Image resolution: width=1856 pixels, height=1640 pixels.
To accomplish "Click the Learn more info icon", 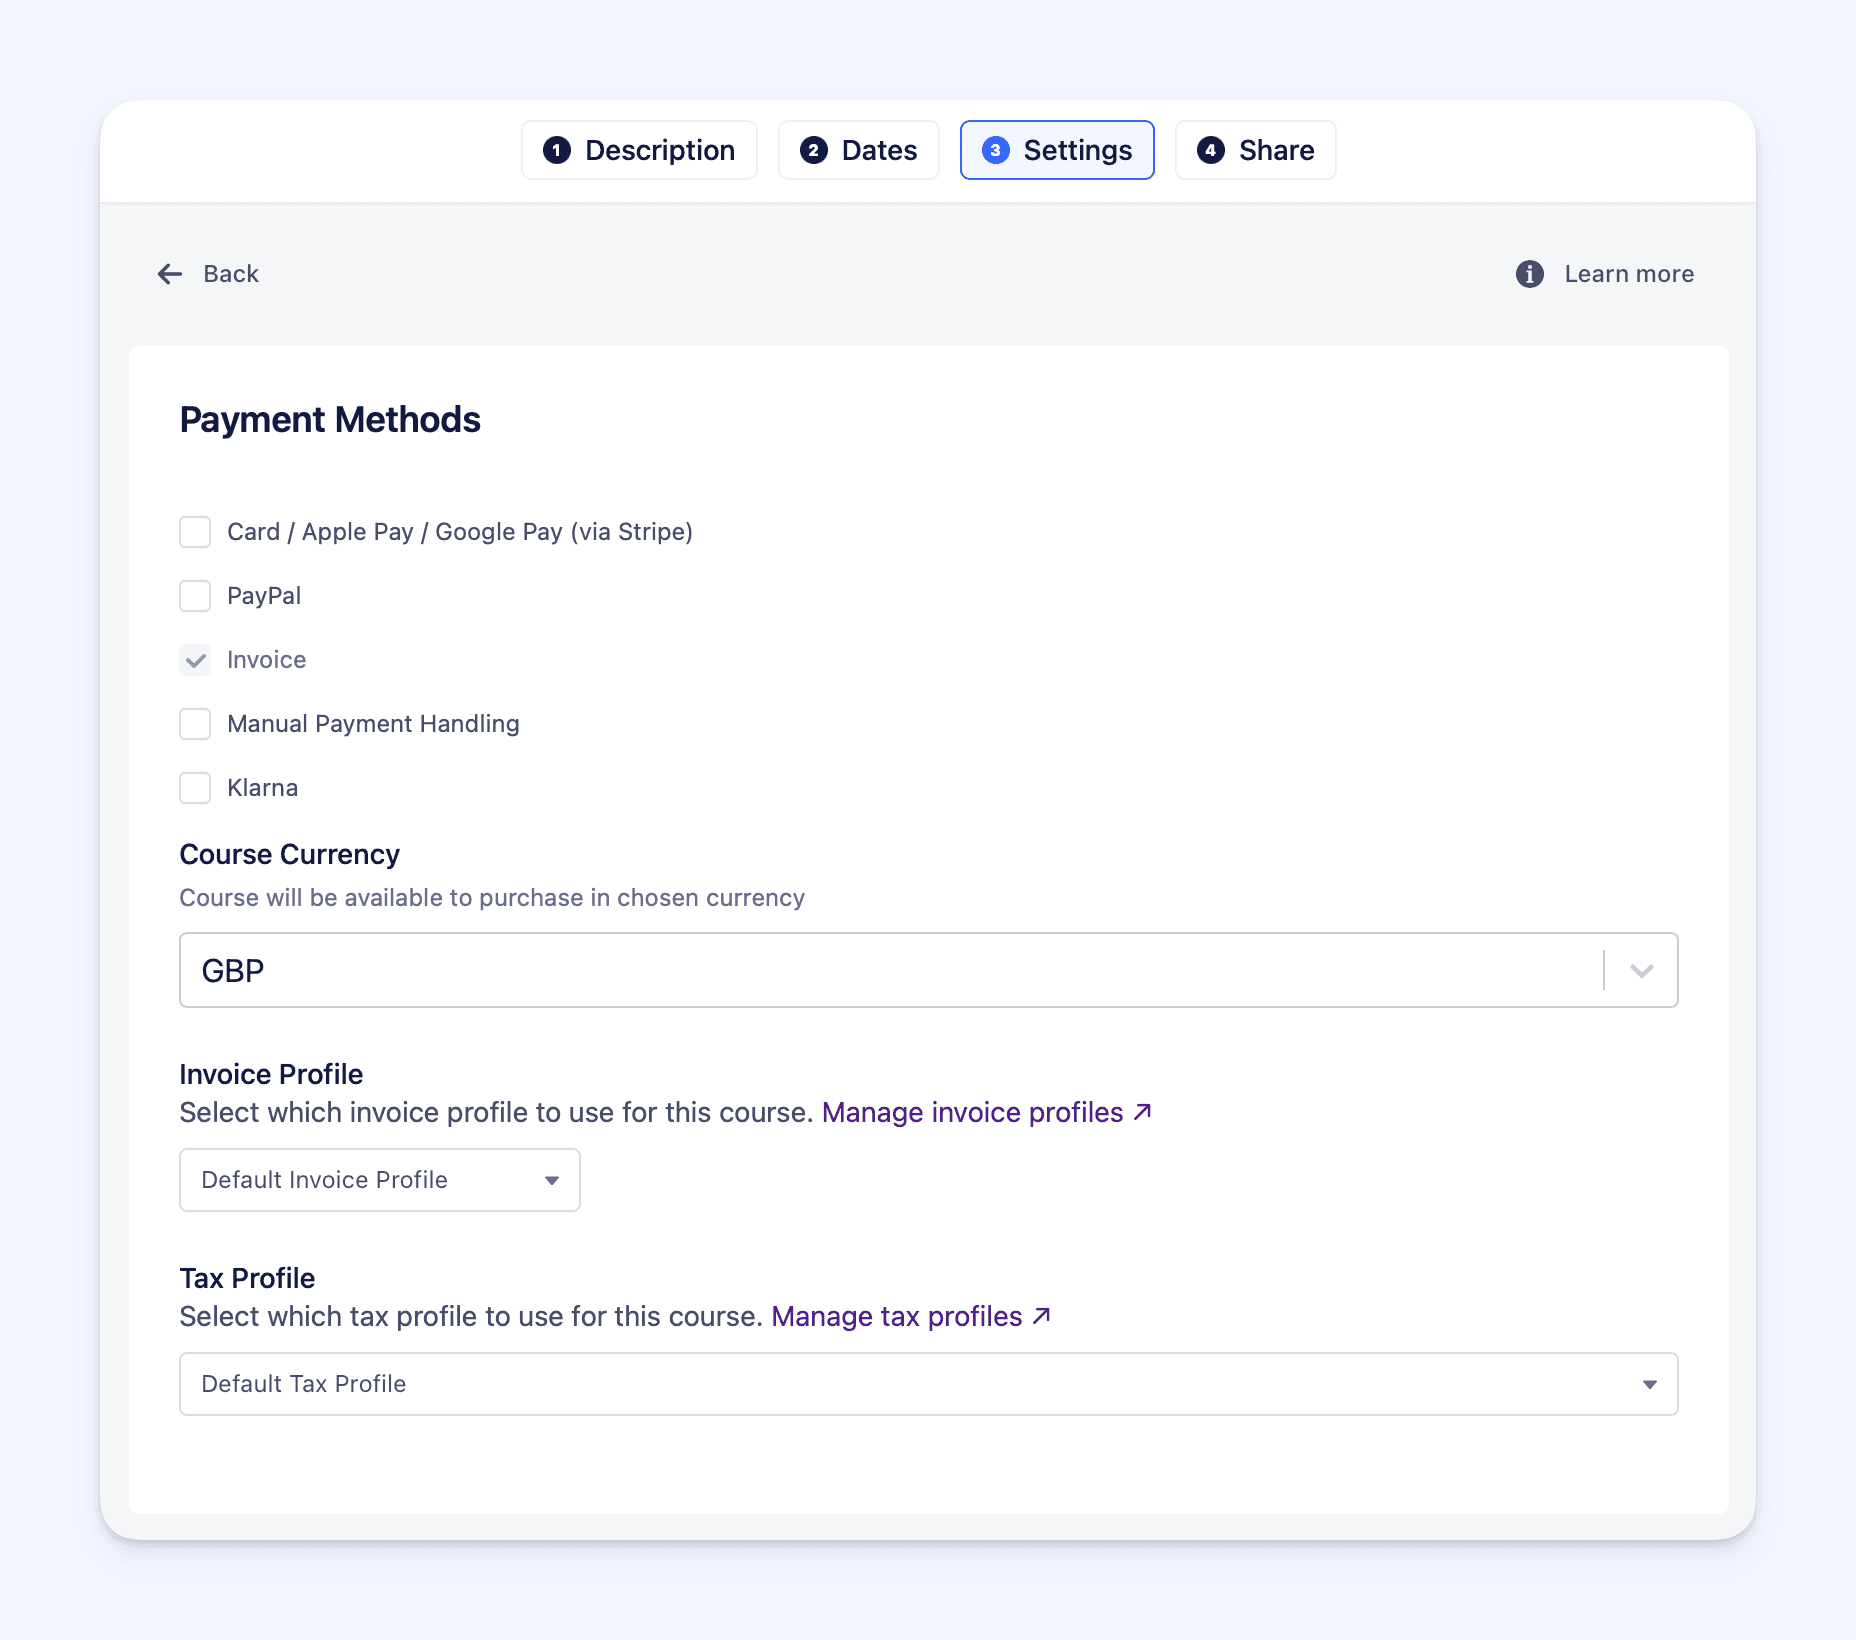I will (1529, 274).
